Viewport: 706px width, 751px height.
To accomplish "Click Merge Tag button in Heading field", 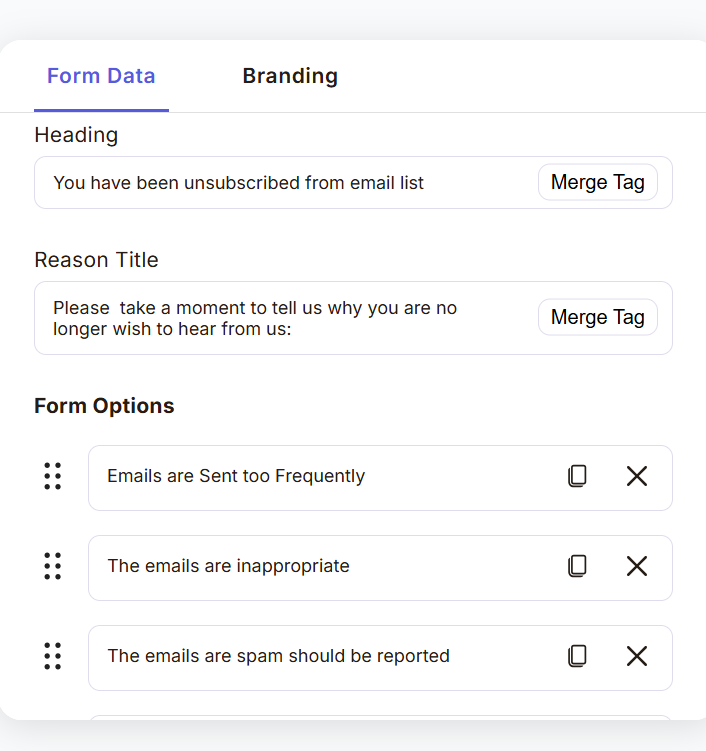I will [597, 182].
